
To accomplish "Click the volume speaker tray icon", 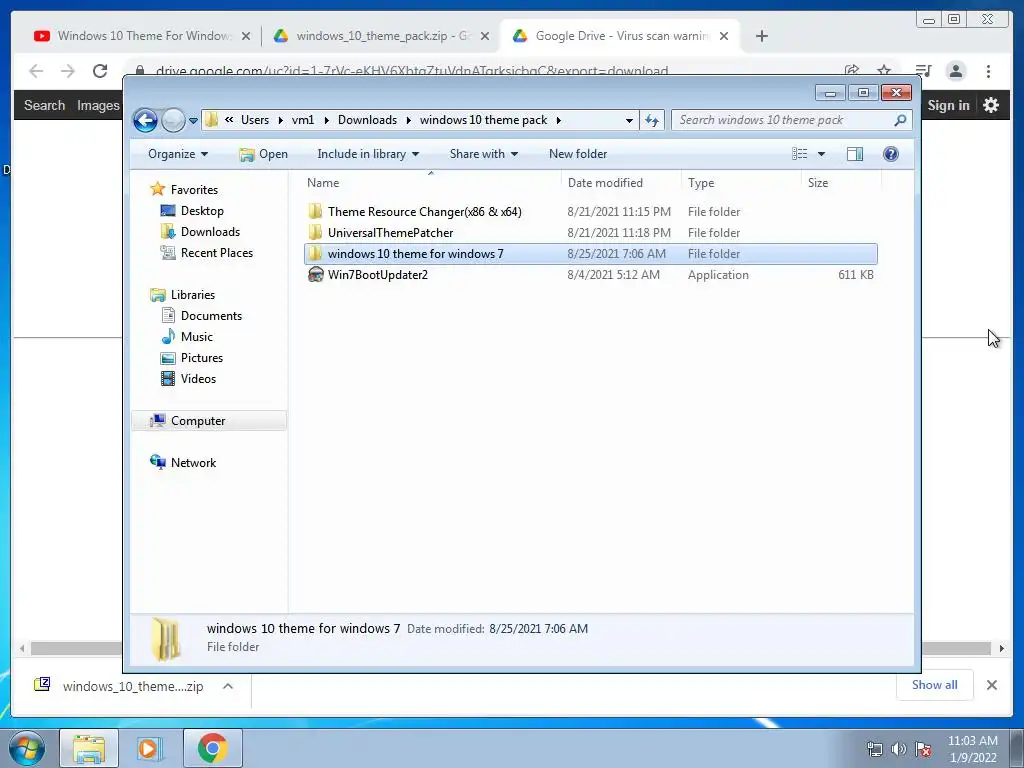I will click(899, 749).
